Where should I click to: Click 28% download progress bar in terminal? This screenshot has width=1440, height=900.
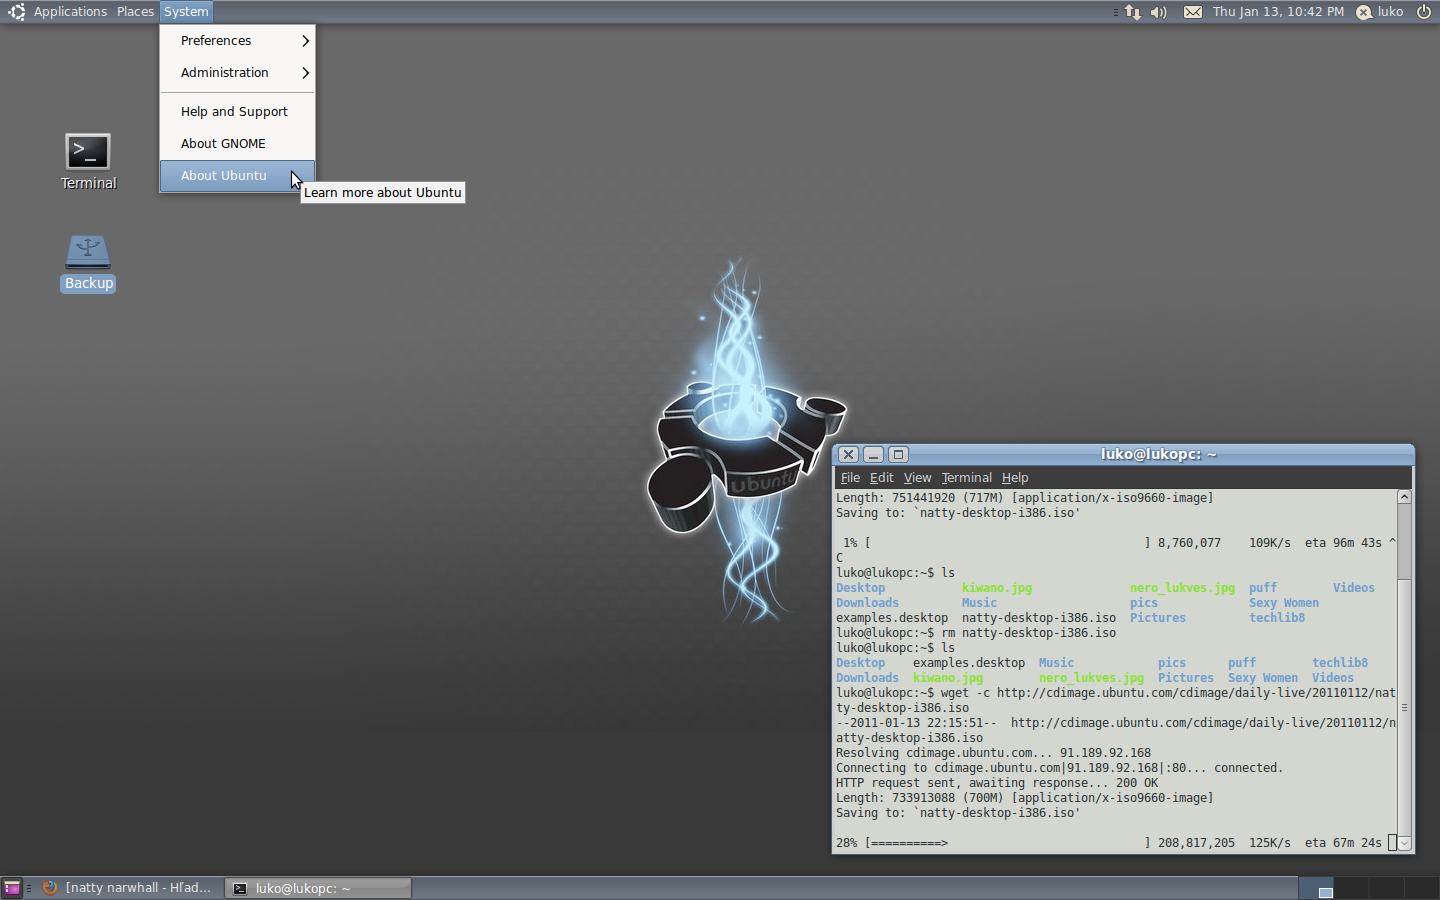[x=1007, y=843]
